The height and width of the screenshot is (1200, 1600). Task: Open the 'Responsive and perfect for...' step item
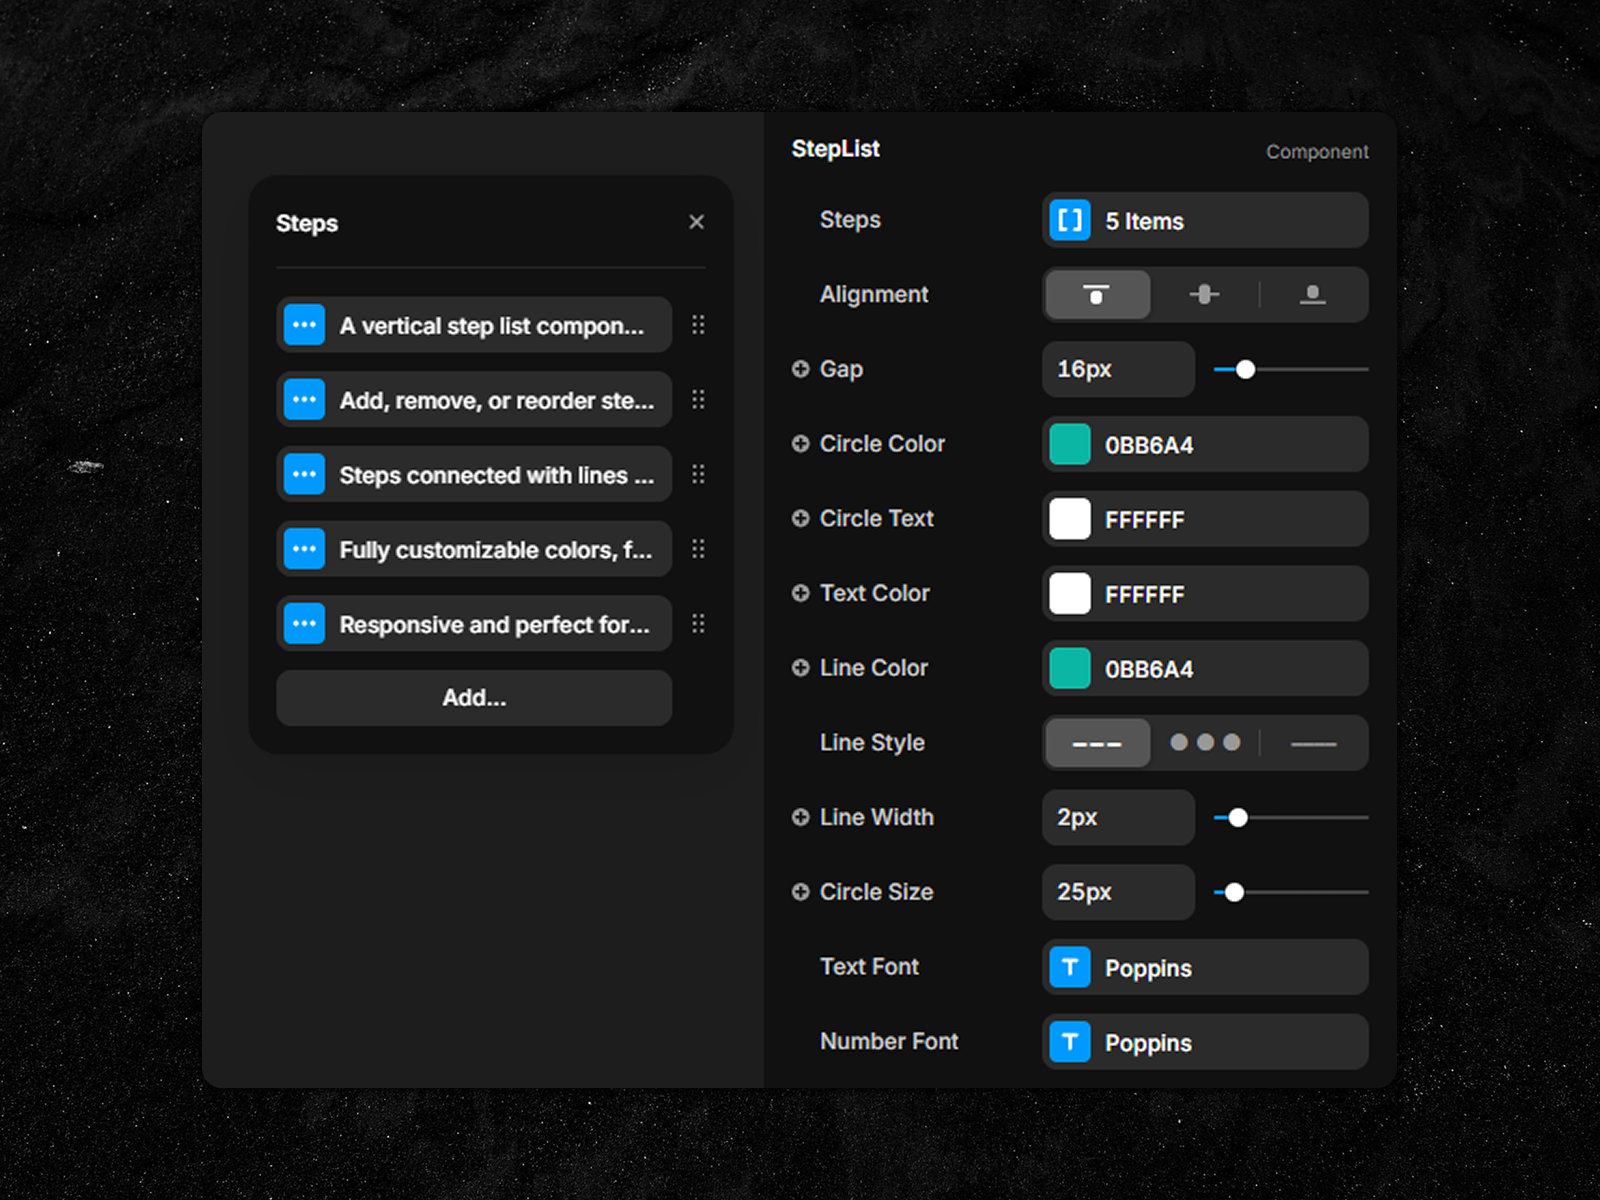(x=494, y=624)
